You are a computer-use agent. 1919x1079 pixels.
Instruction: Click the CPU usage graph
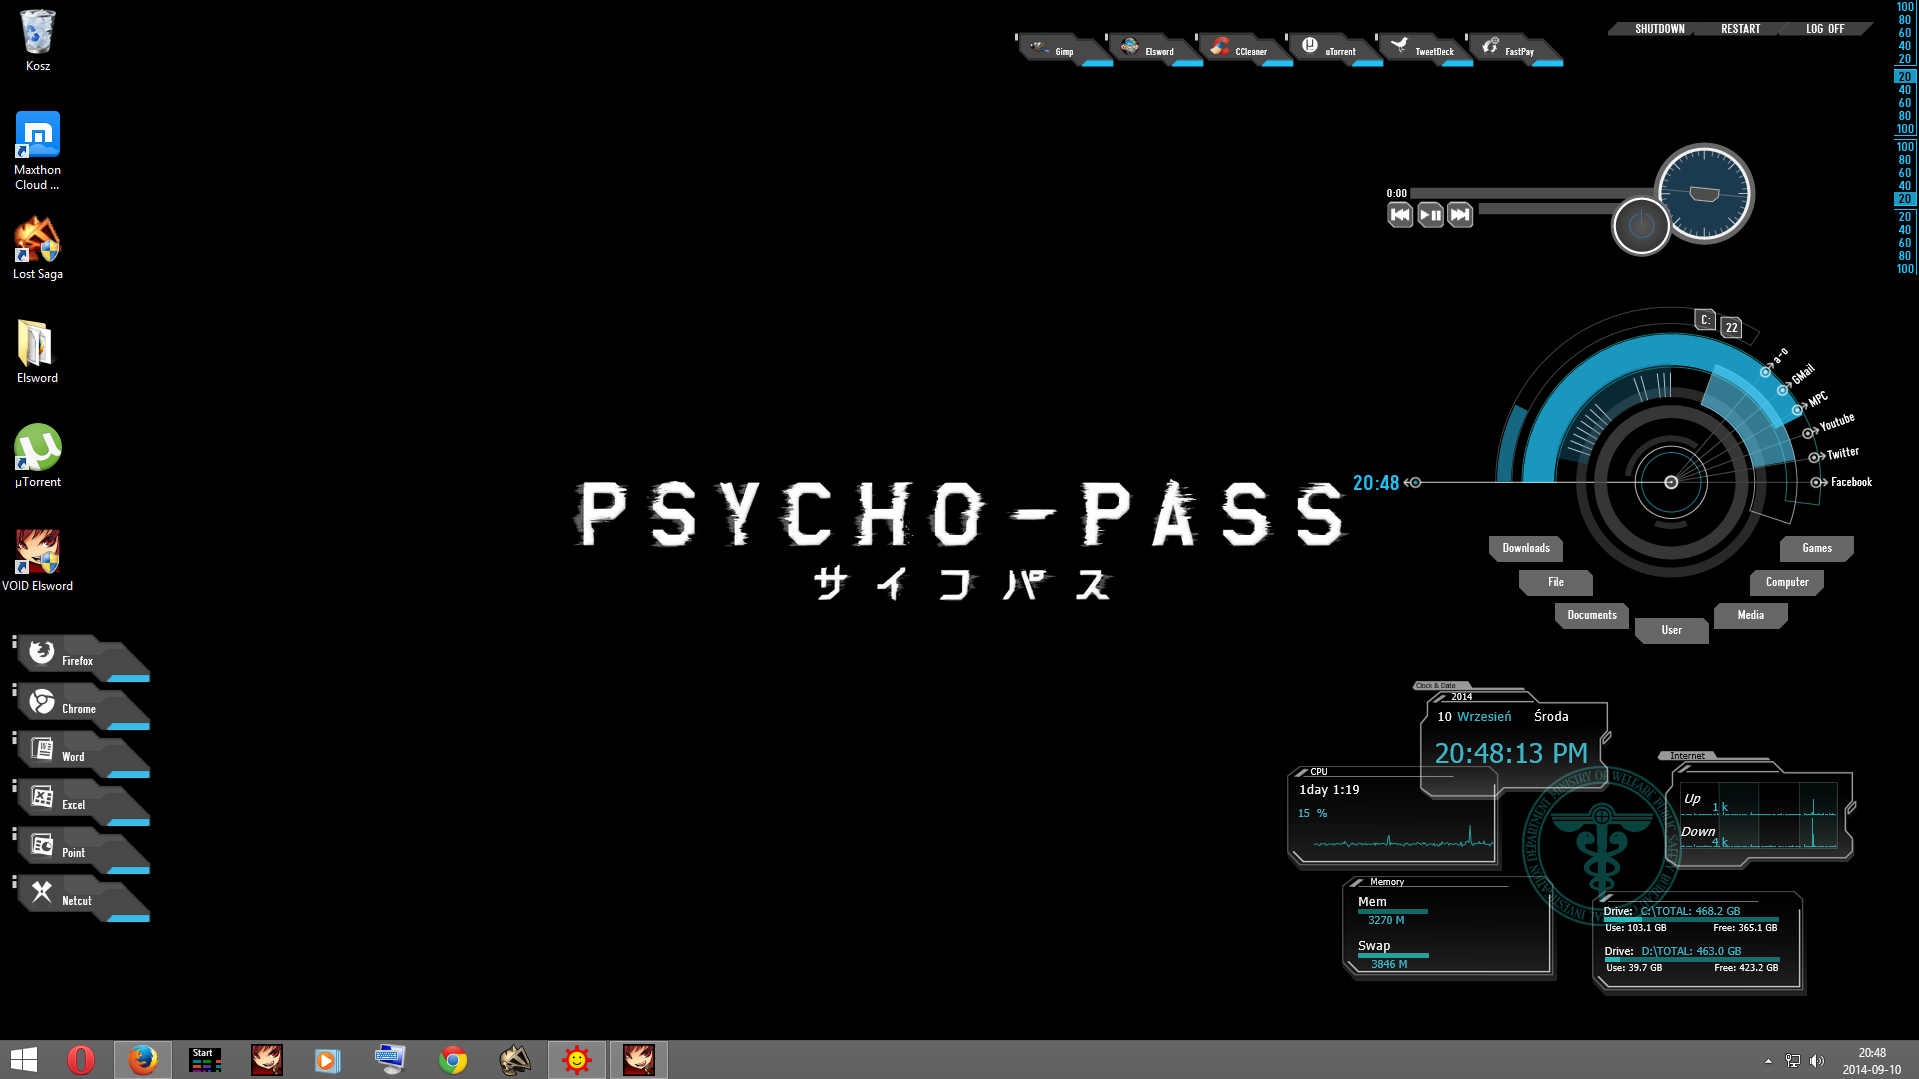[1403, 838]
